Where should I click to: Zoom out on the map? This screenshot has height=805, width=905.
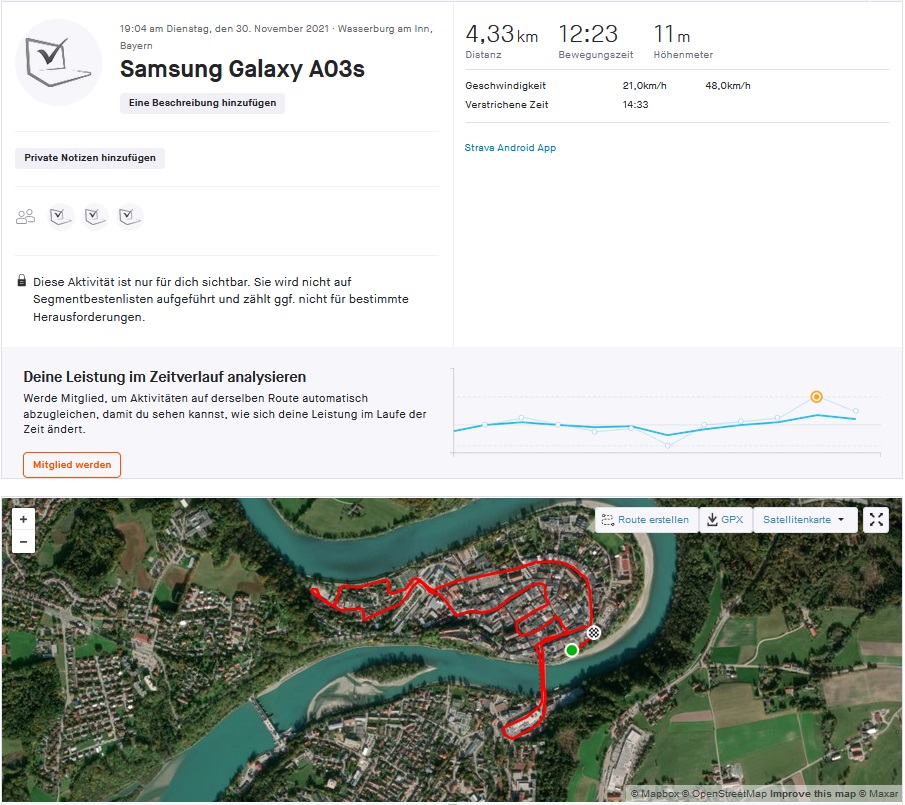24,543
